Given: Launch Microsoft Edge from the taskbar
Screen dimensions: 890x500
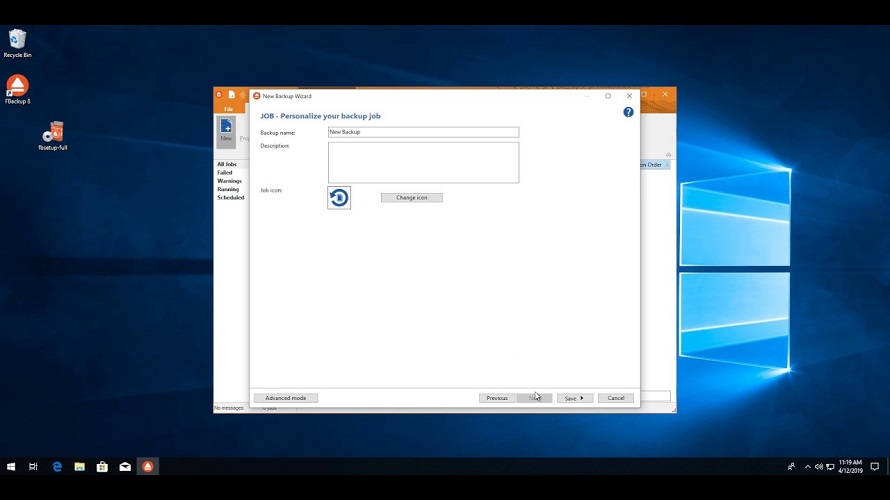Looking at the screenshot, I should pos(57,467).
